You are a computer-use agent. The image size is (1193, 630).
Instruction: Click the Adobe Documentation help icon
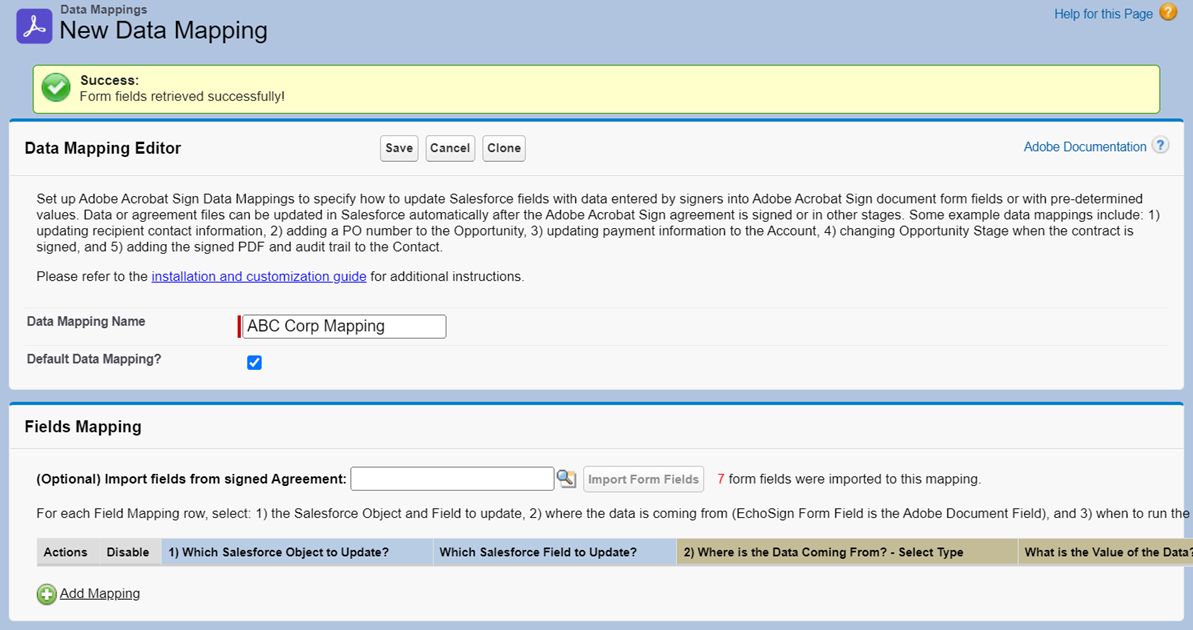(1160, 145)
